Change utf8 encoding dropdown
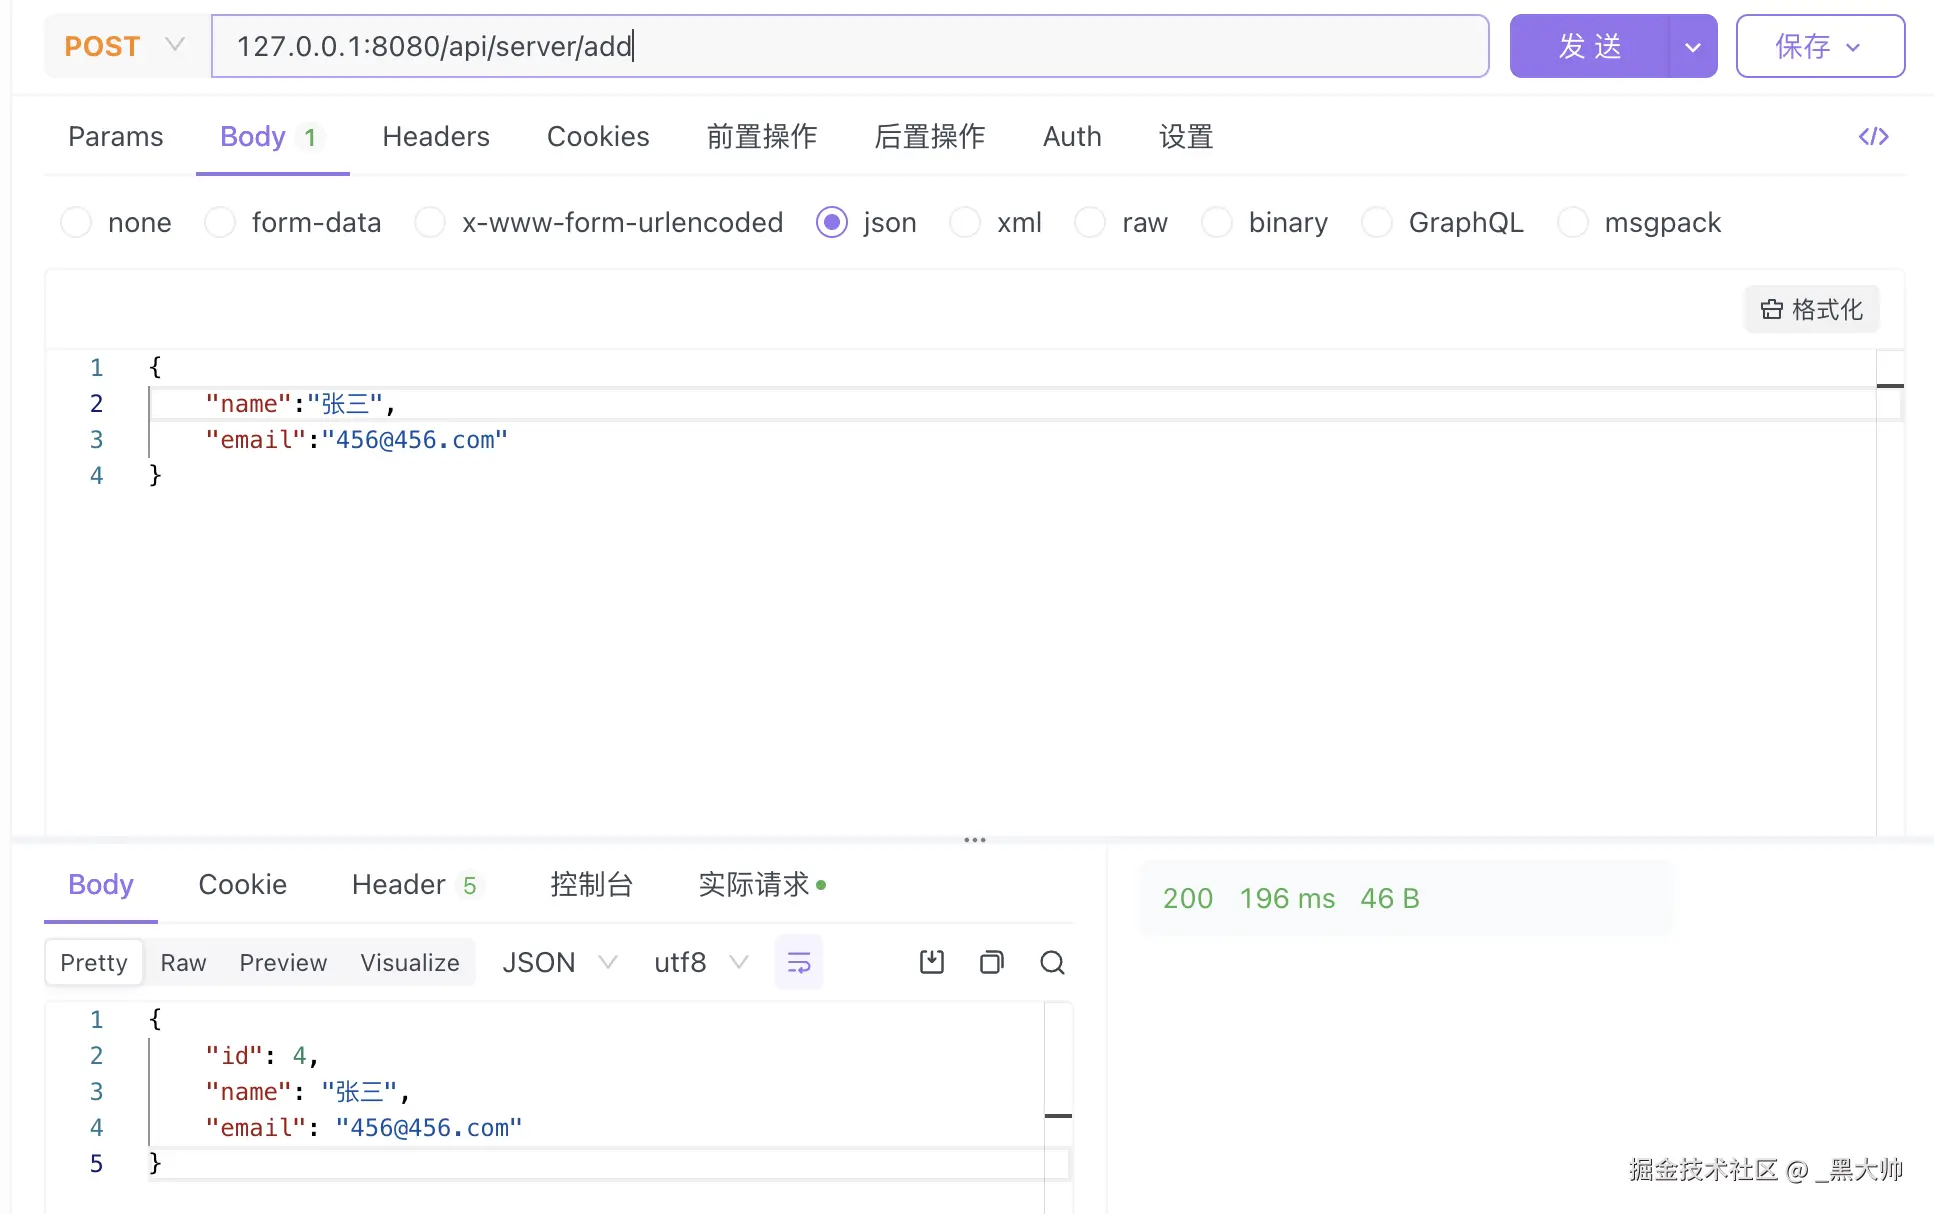This screenshot has width=1934, height=1214. (x=700, y=962)
